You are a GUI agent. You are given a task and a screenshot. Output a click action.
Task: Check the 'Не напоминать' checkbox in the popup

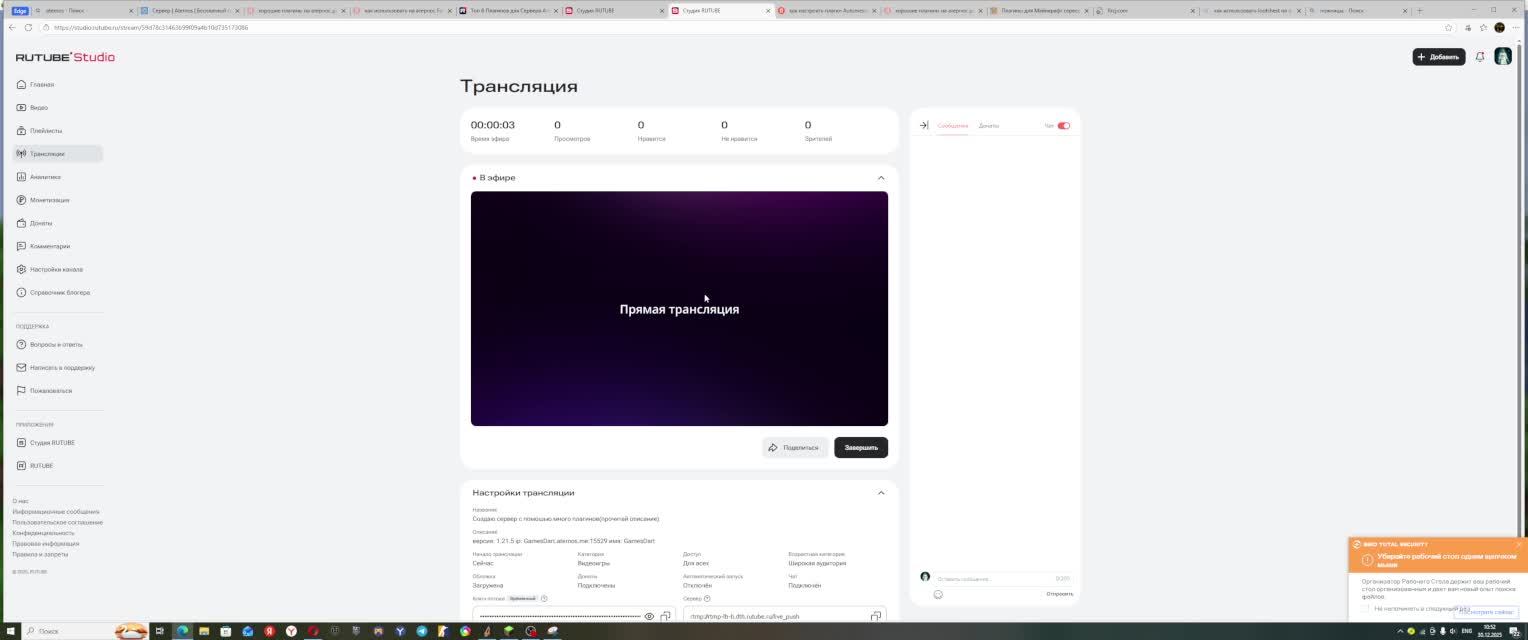pyautogui.click(x=1365, y=608)
